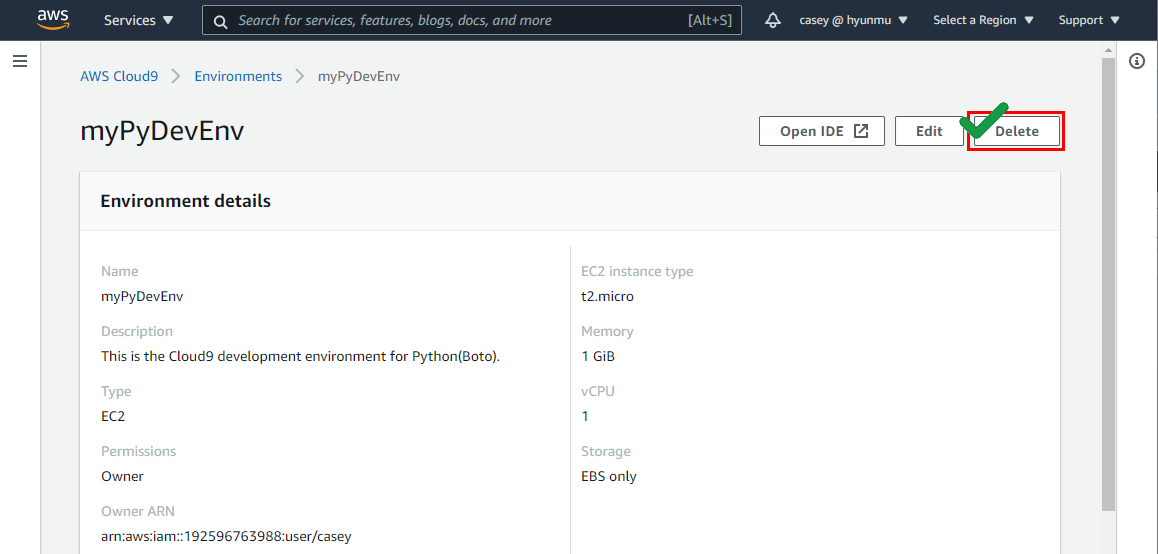The width and height of the screenshot is (1158, 554).
Task: Focus the services search field
Action: coord(472,21)
